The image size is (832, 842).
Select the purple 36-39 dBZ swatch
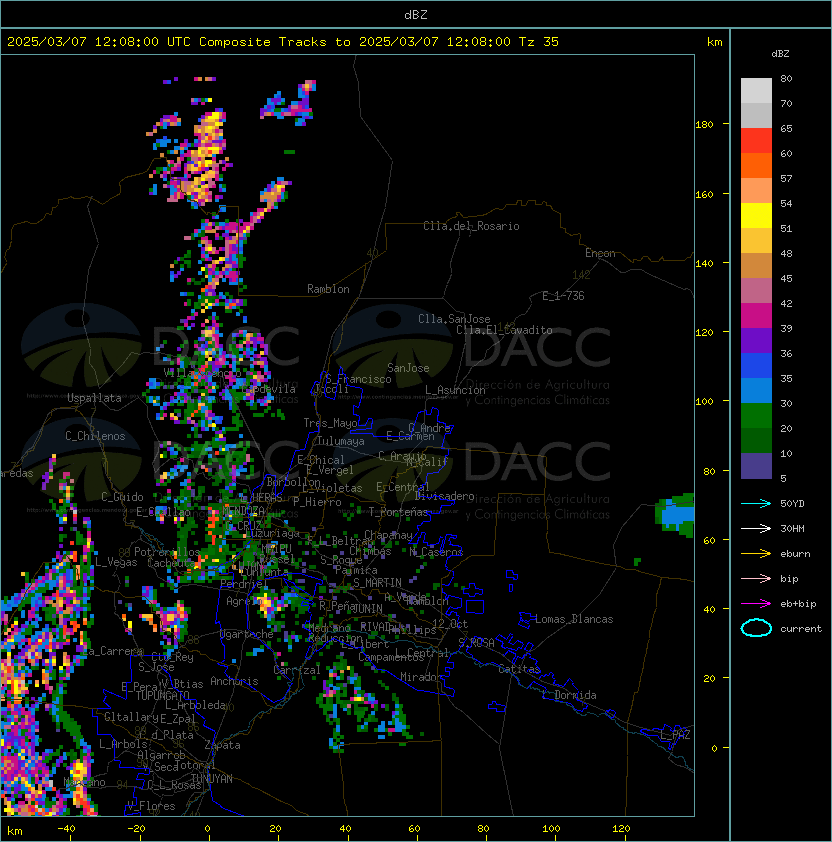(x=756, y=340)
